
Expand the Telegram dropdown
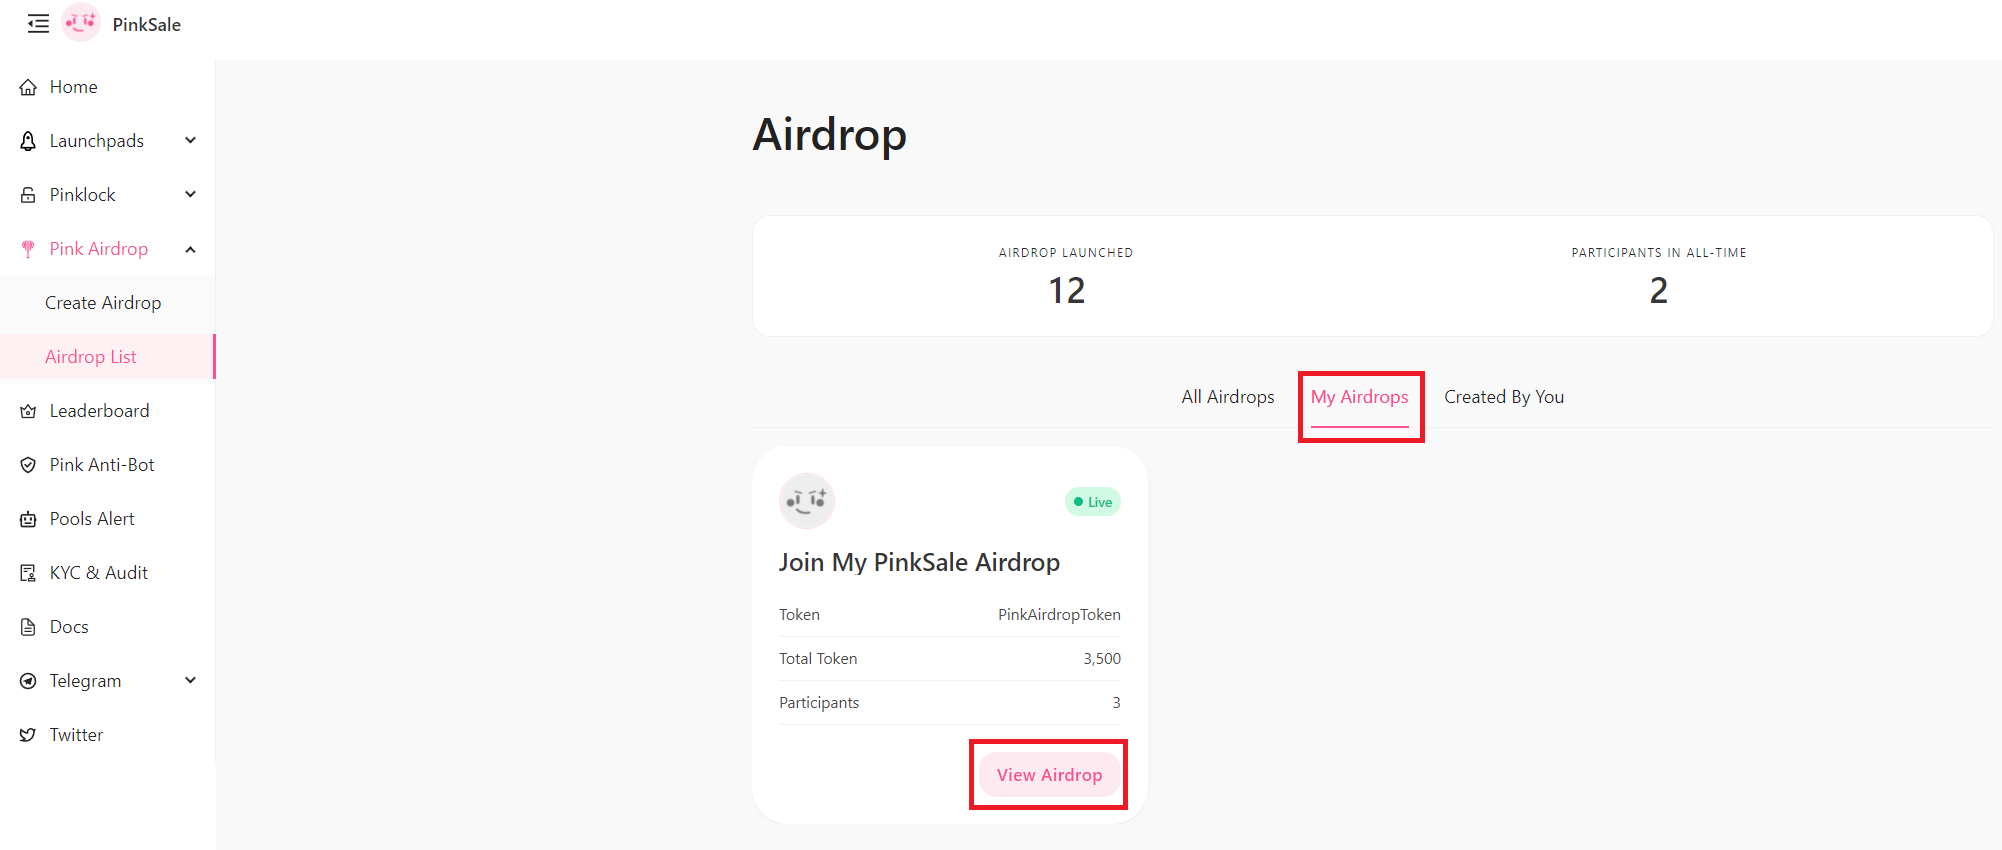[x=190, y=680]
